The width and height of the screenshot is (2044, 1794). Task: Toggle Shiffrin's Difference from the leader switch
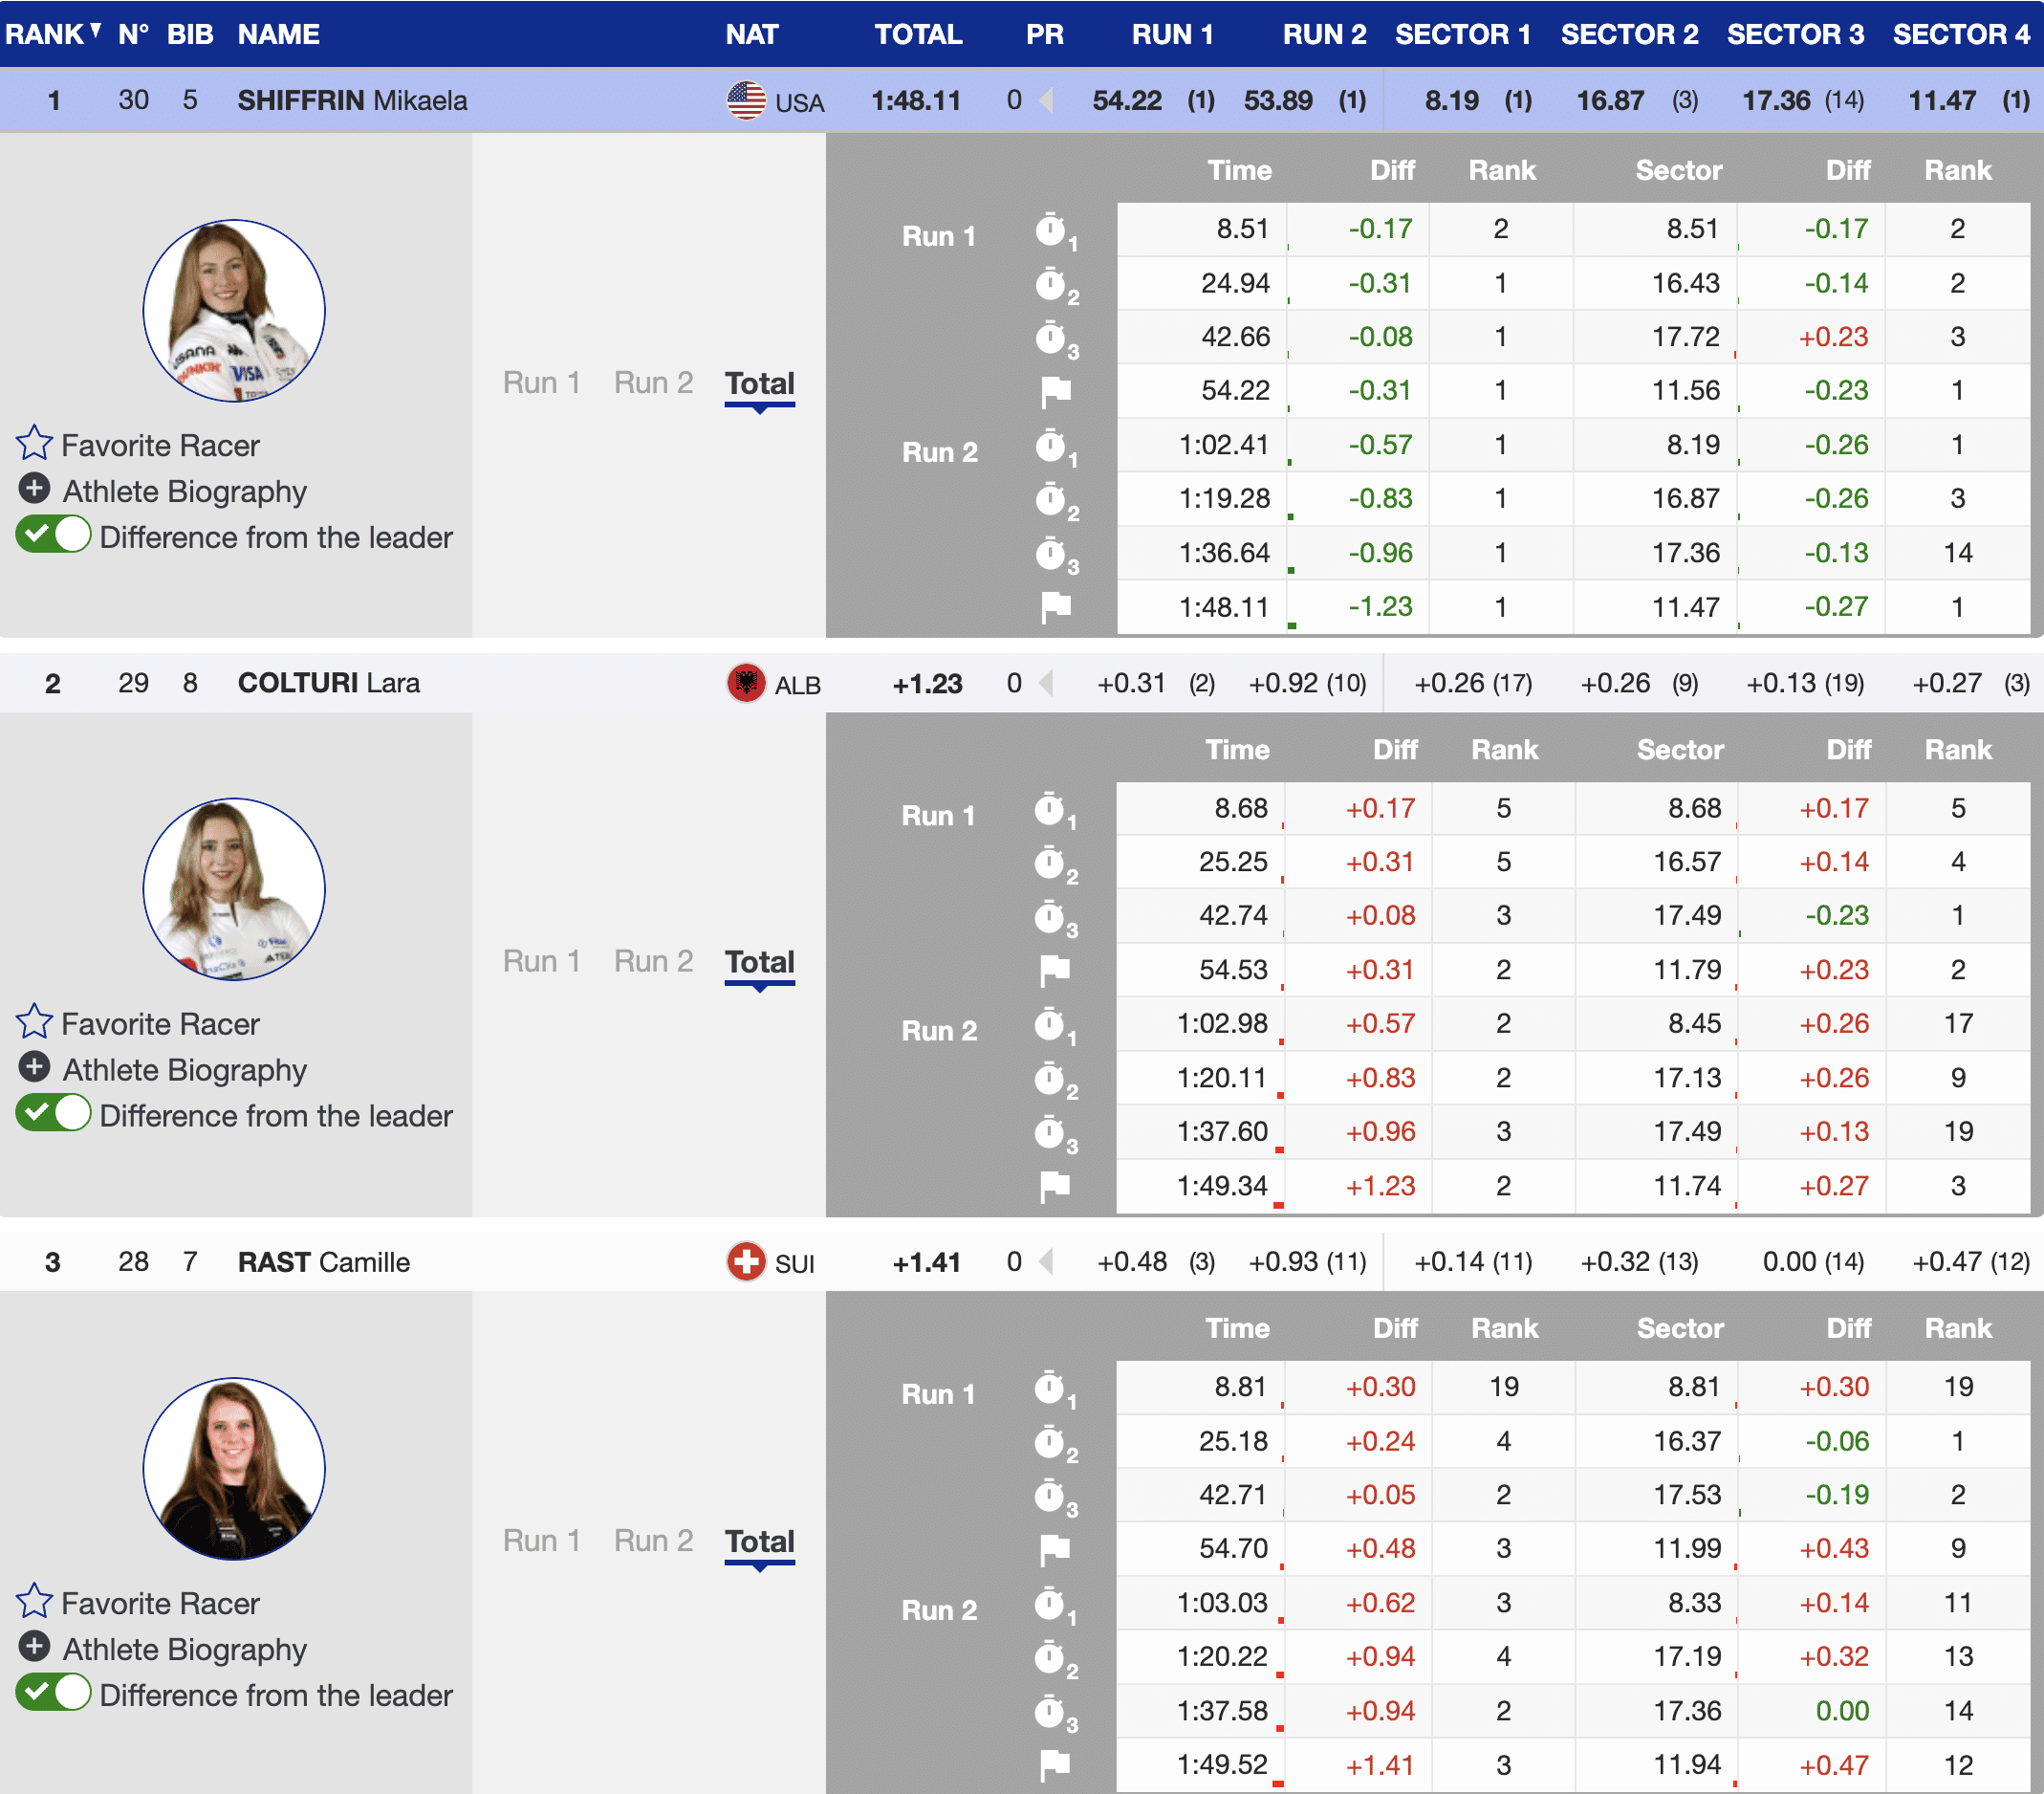[54, 535]
